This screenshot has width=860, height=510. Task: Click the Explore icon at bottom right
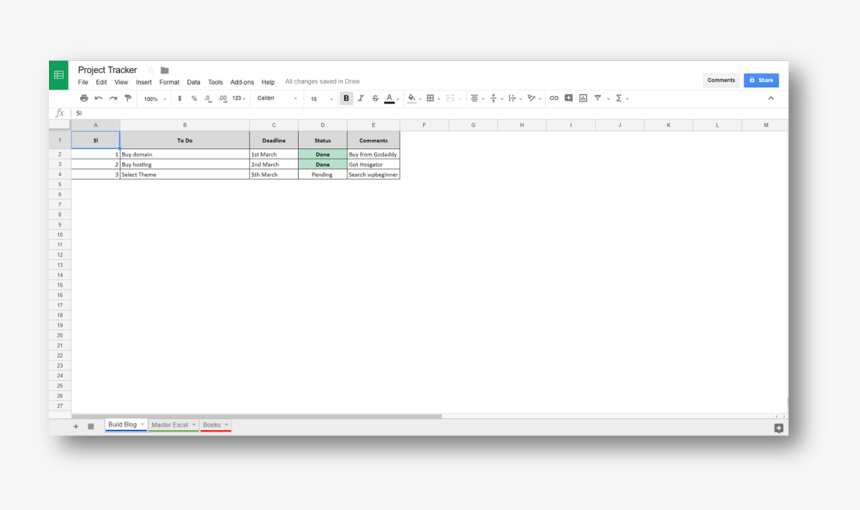tap(778, 428)
